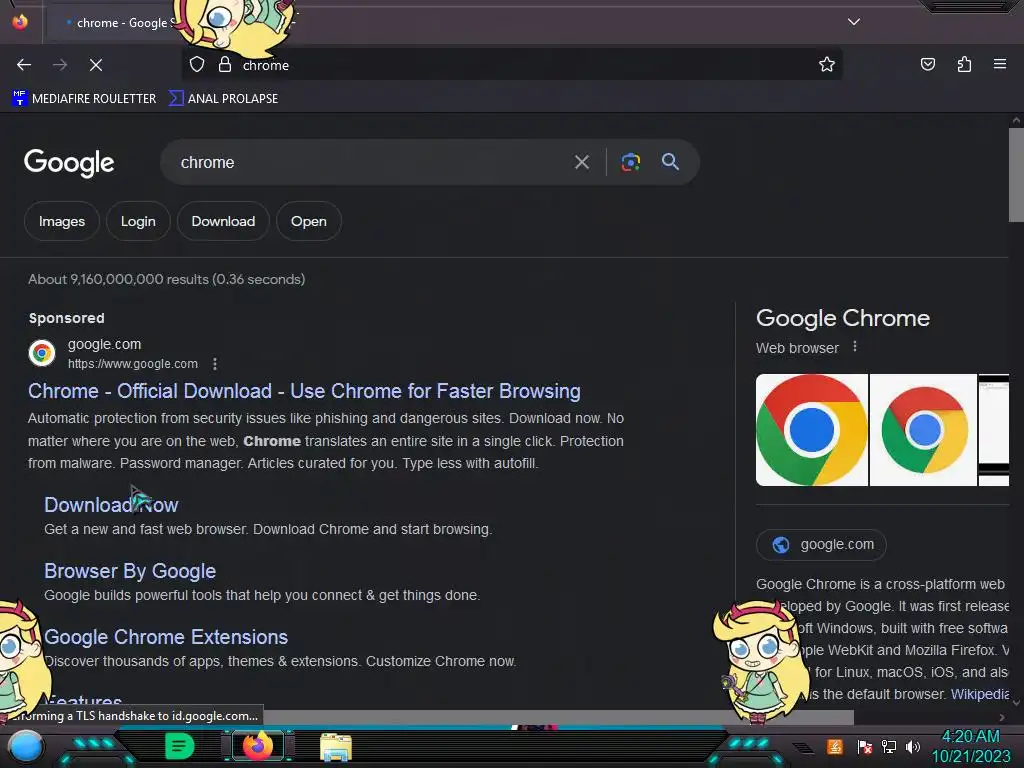Click the 'Sponsored' label
The height and width of the screenshot is (768, 1024).
tap(67, 318)
